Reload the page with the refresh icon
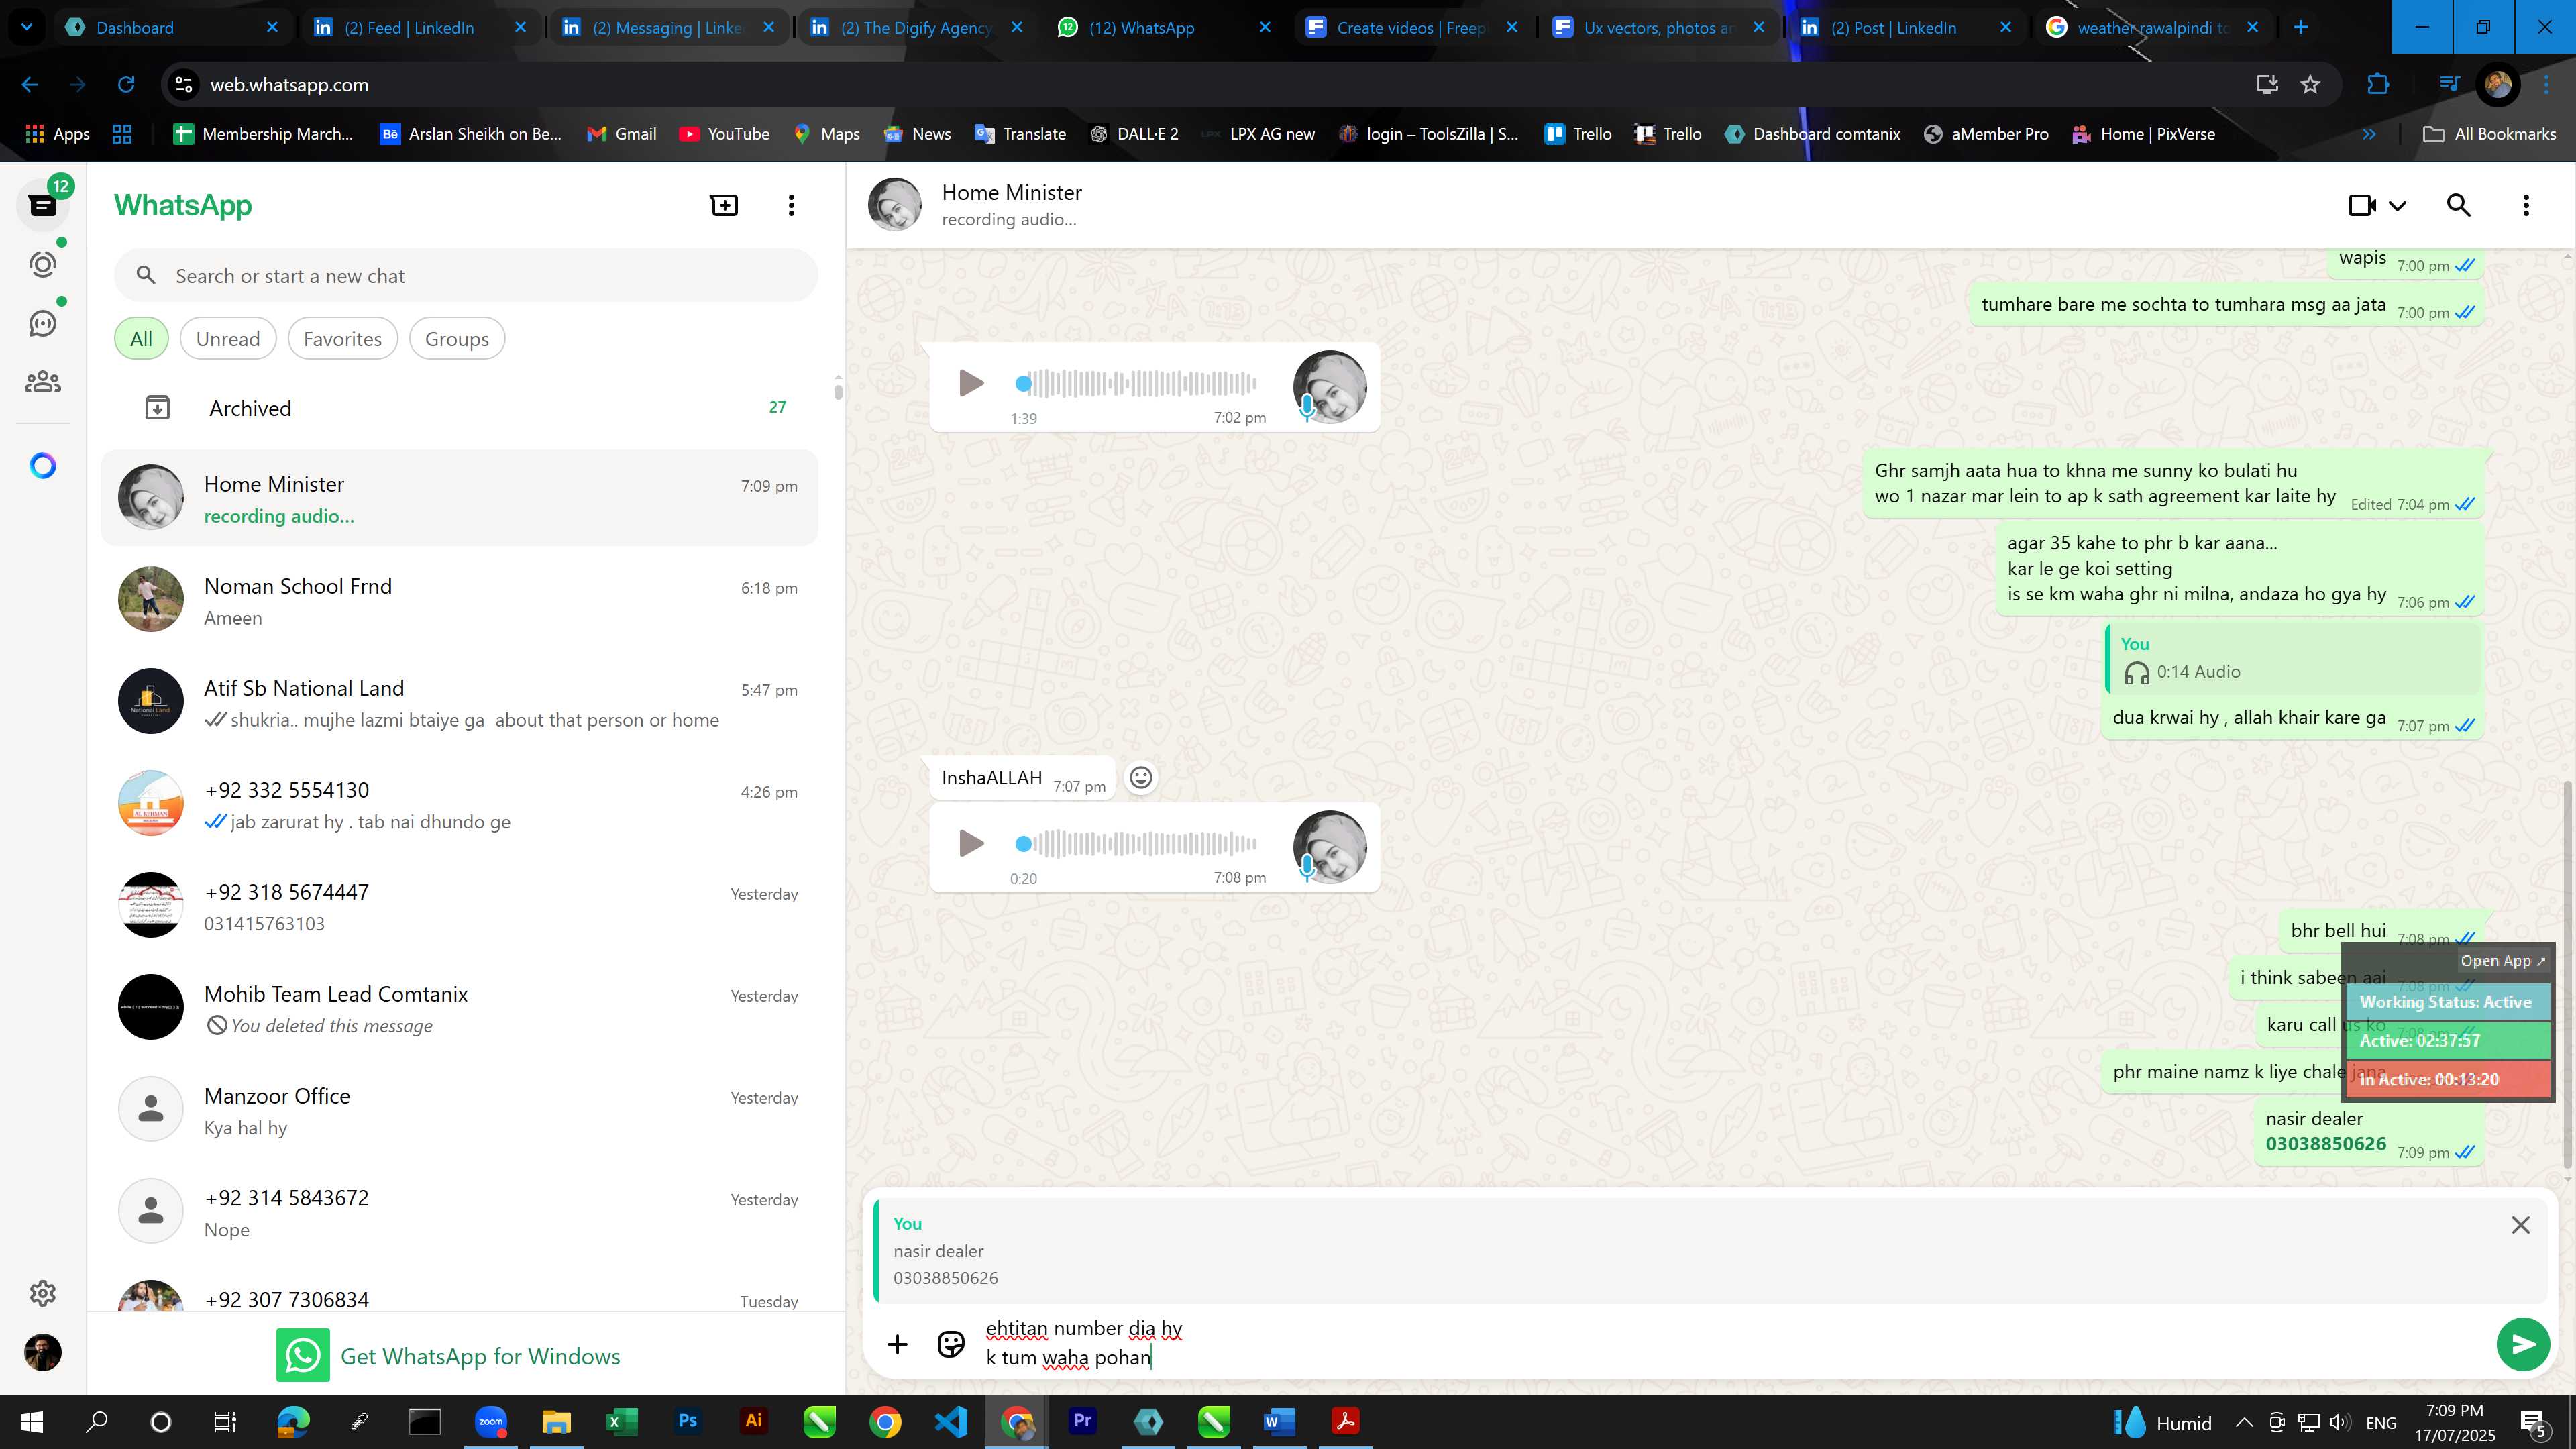The width and height of the screenshot is (2576, 1449). (126, 85)
